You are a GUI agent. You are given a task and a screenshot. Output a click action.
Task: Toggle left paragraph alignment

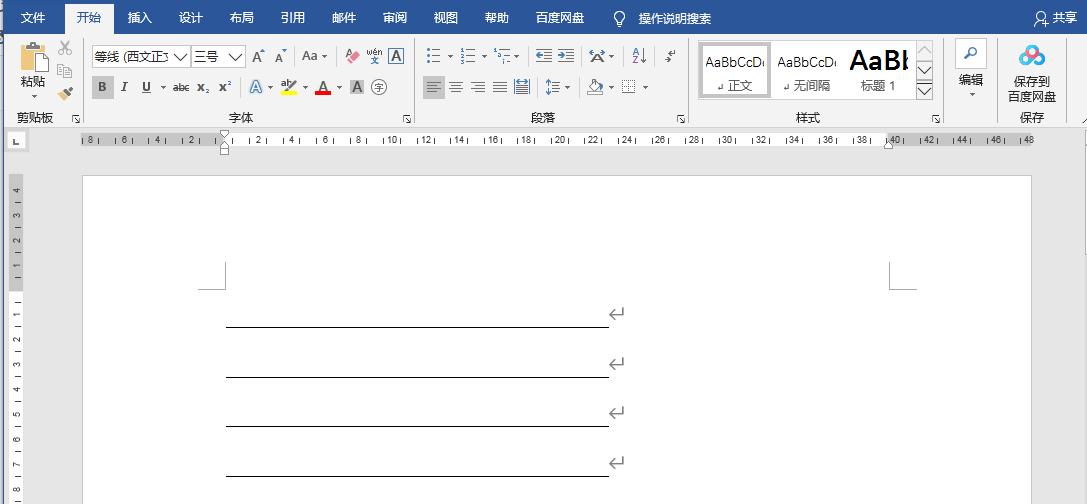pyautogui.click(x=434, y=87)
